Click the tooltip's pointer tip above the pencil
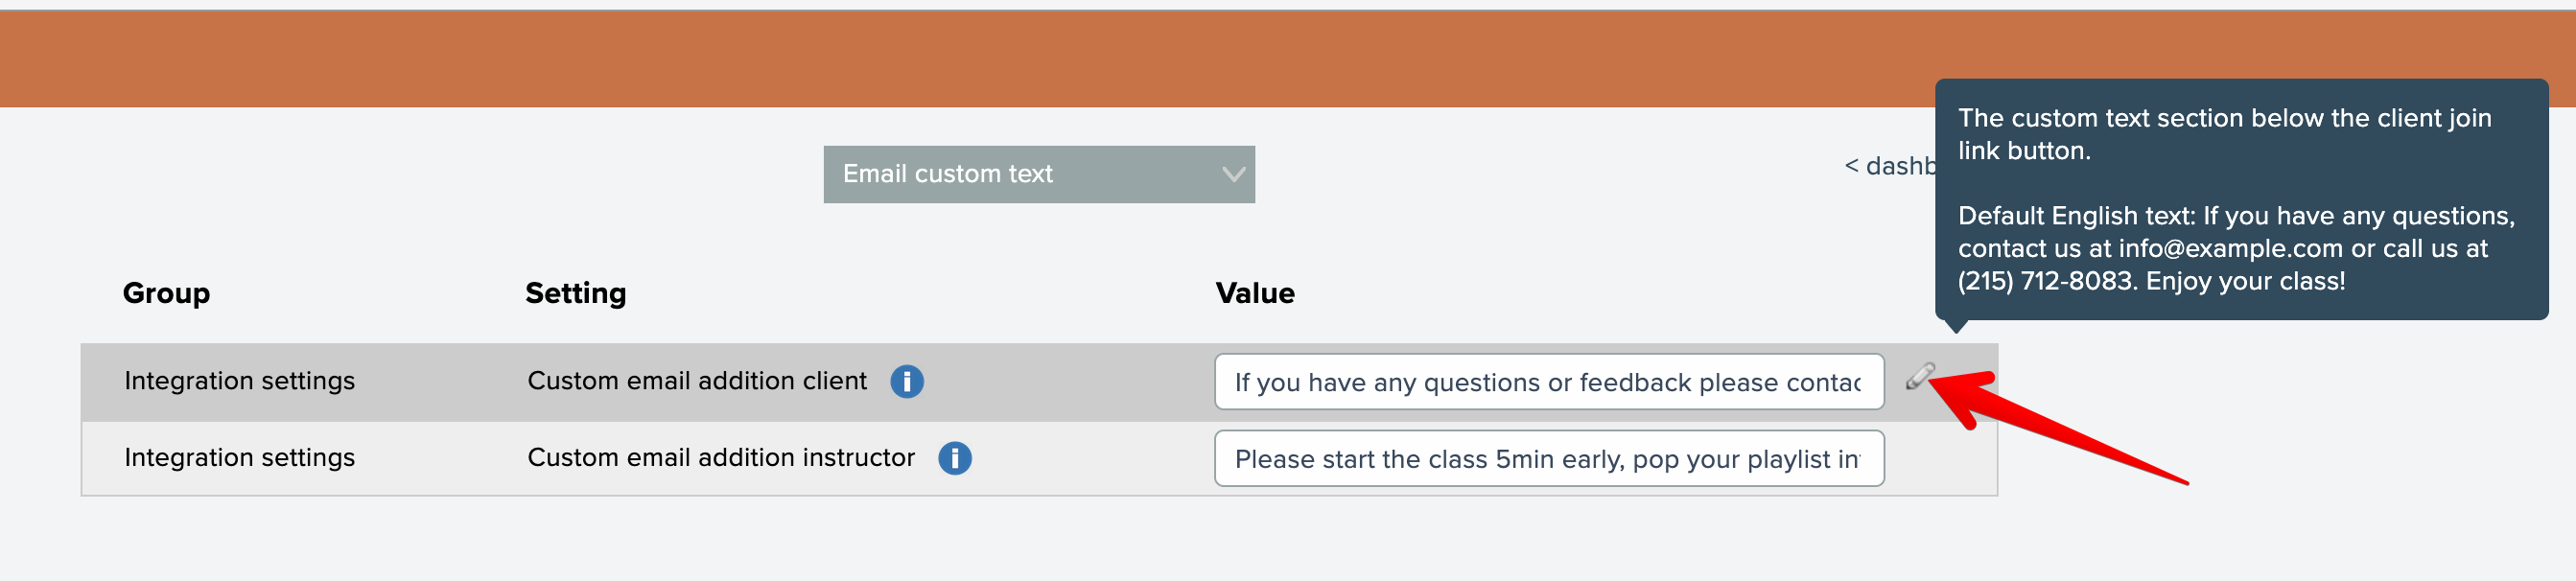This screenshot has height=581, width=2576. tap(1958, 326)
